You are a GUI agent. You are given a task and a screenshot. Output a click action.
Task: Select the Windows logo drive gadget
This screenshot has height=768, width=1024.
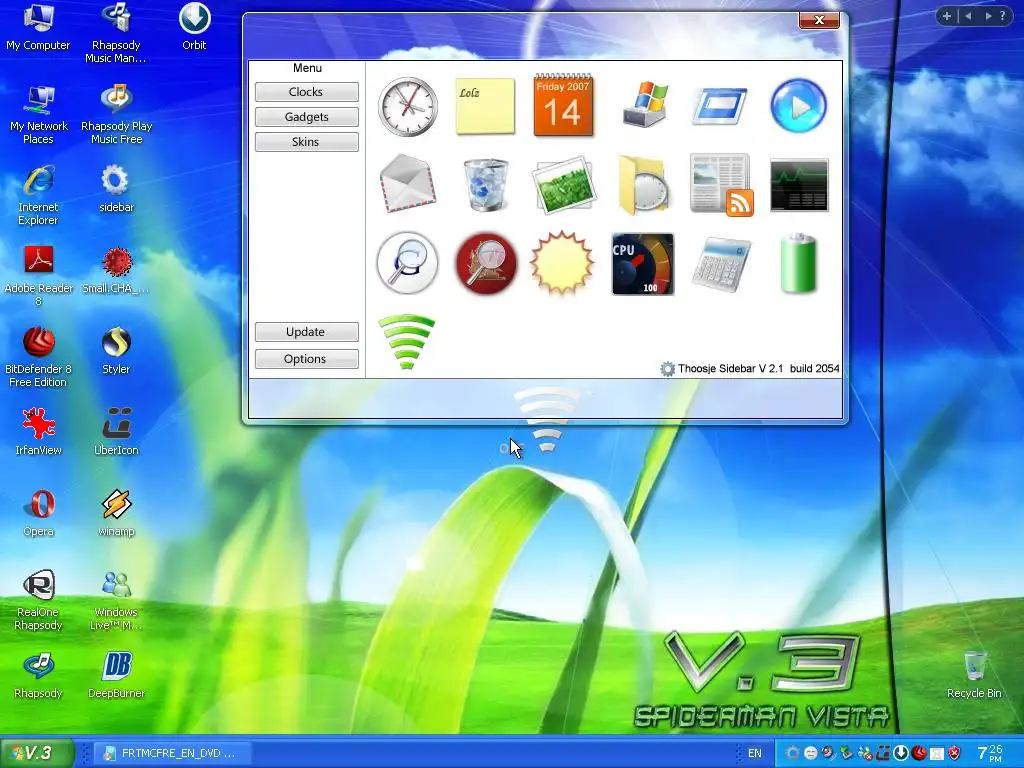coord(645,104)
